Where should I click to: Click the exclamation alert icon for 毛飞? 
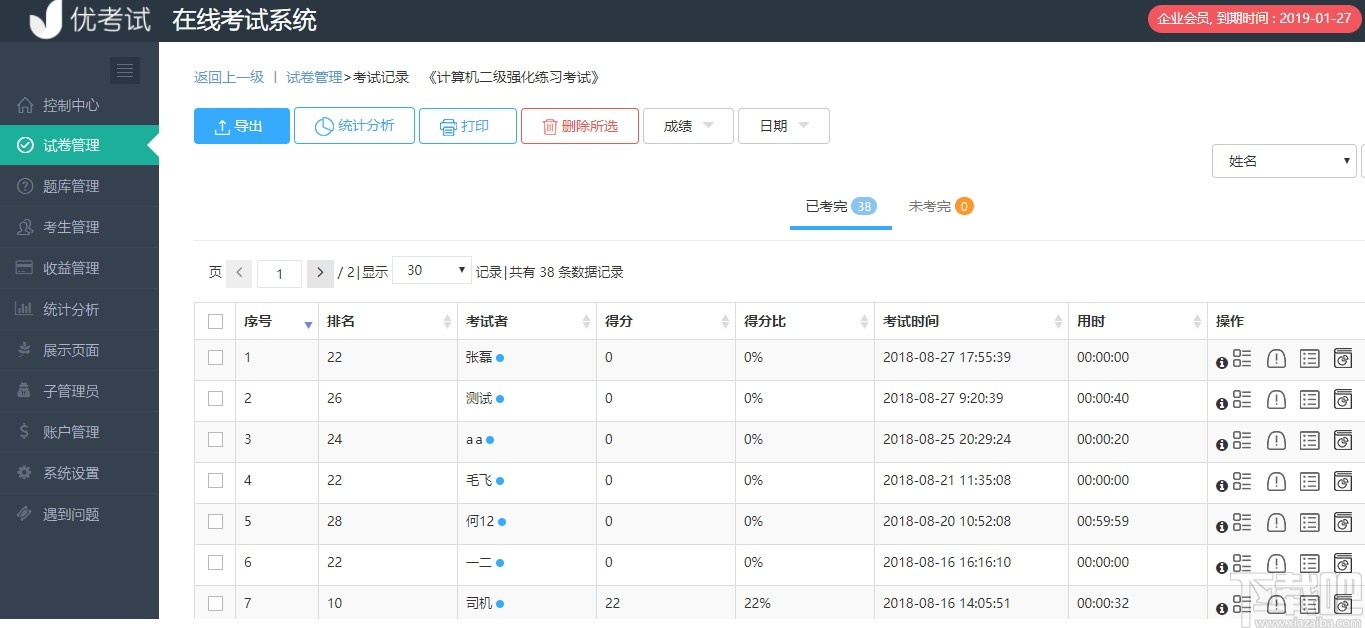click(1276, 481)
